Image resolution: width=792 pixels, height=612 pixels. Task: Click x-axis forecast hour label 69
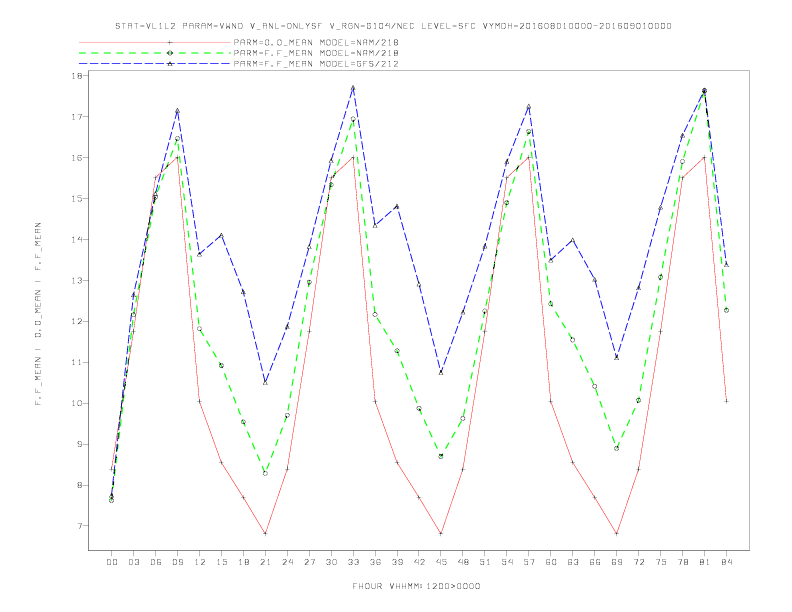pyautogui.click(x=617, y=562)
